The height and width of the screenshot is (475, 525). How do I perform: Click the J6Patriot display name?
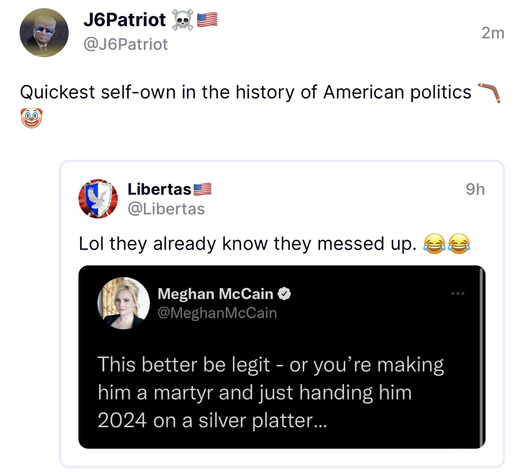click(125, 20)
